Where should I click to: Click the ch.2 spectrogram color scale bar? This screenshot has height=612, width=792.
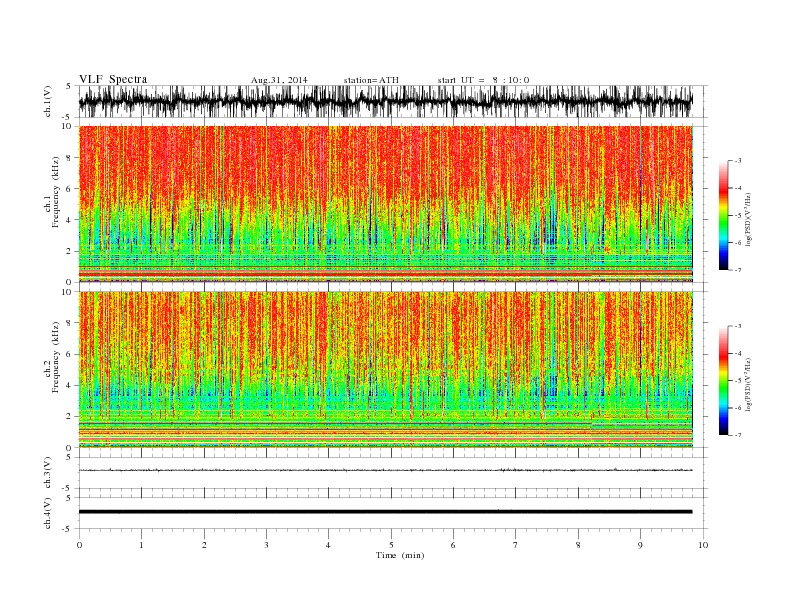coord(723,380)
